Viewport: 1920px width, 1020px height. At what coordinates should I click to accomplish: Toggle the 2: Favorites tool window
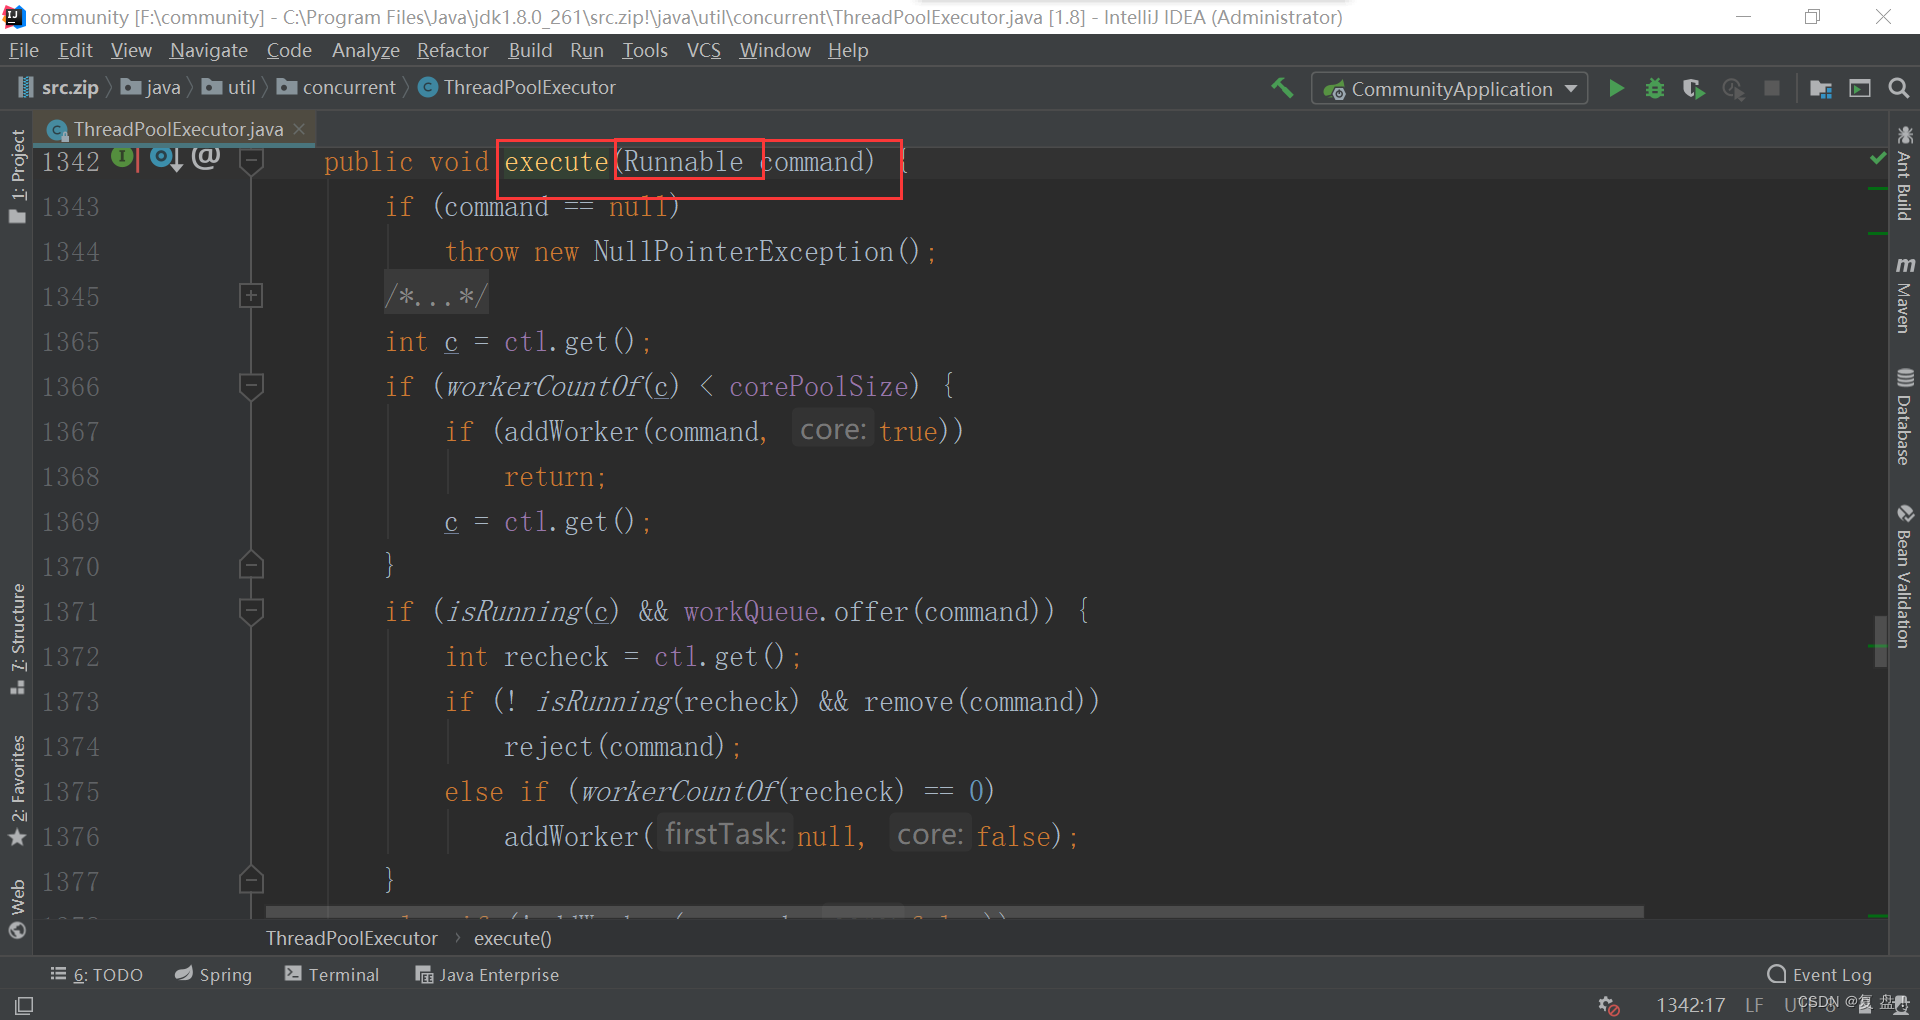click(18, 790)
